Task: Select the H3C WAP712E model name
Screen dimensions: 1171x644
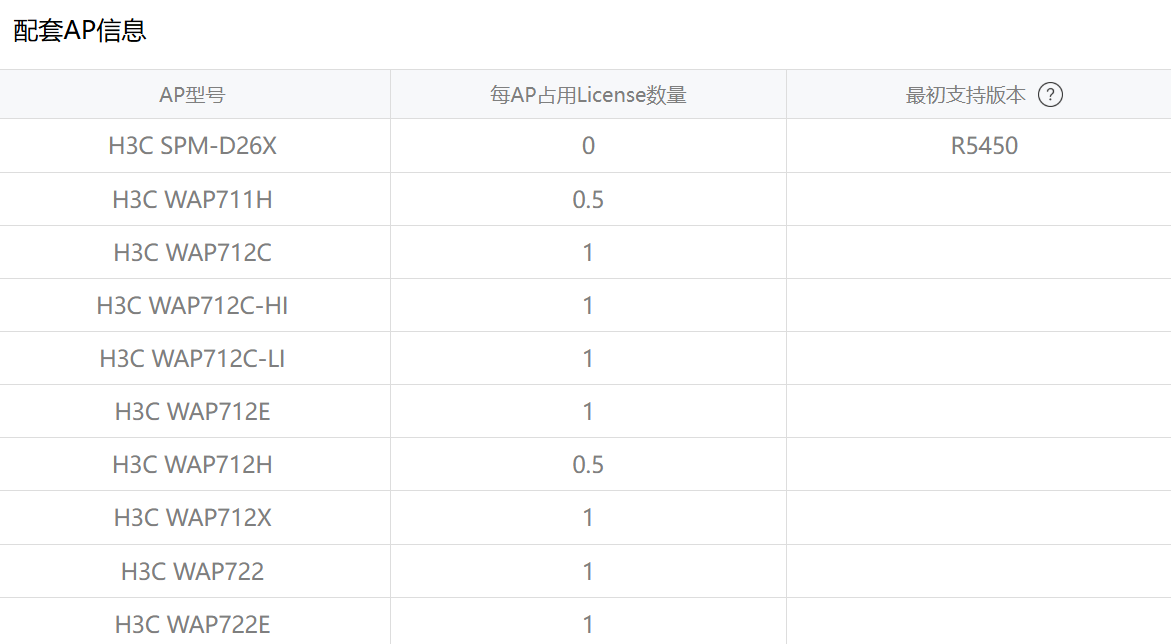Action: click(x=192, y=412)
